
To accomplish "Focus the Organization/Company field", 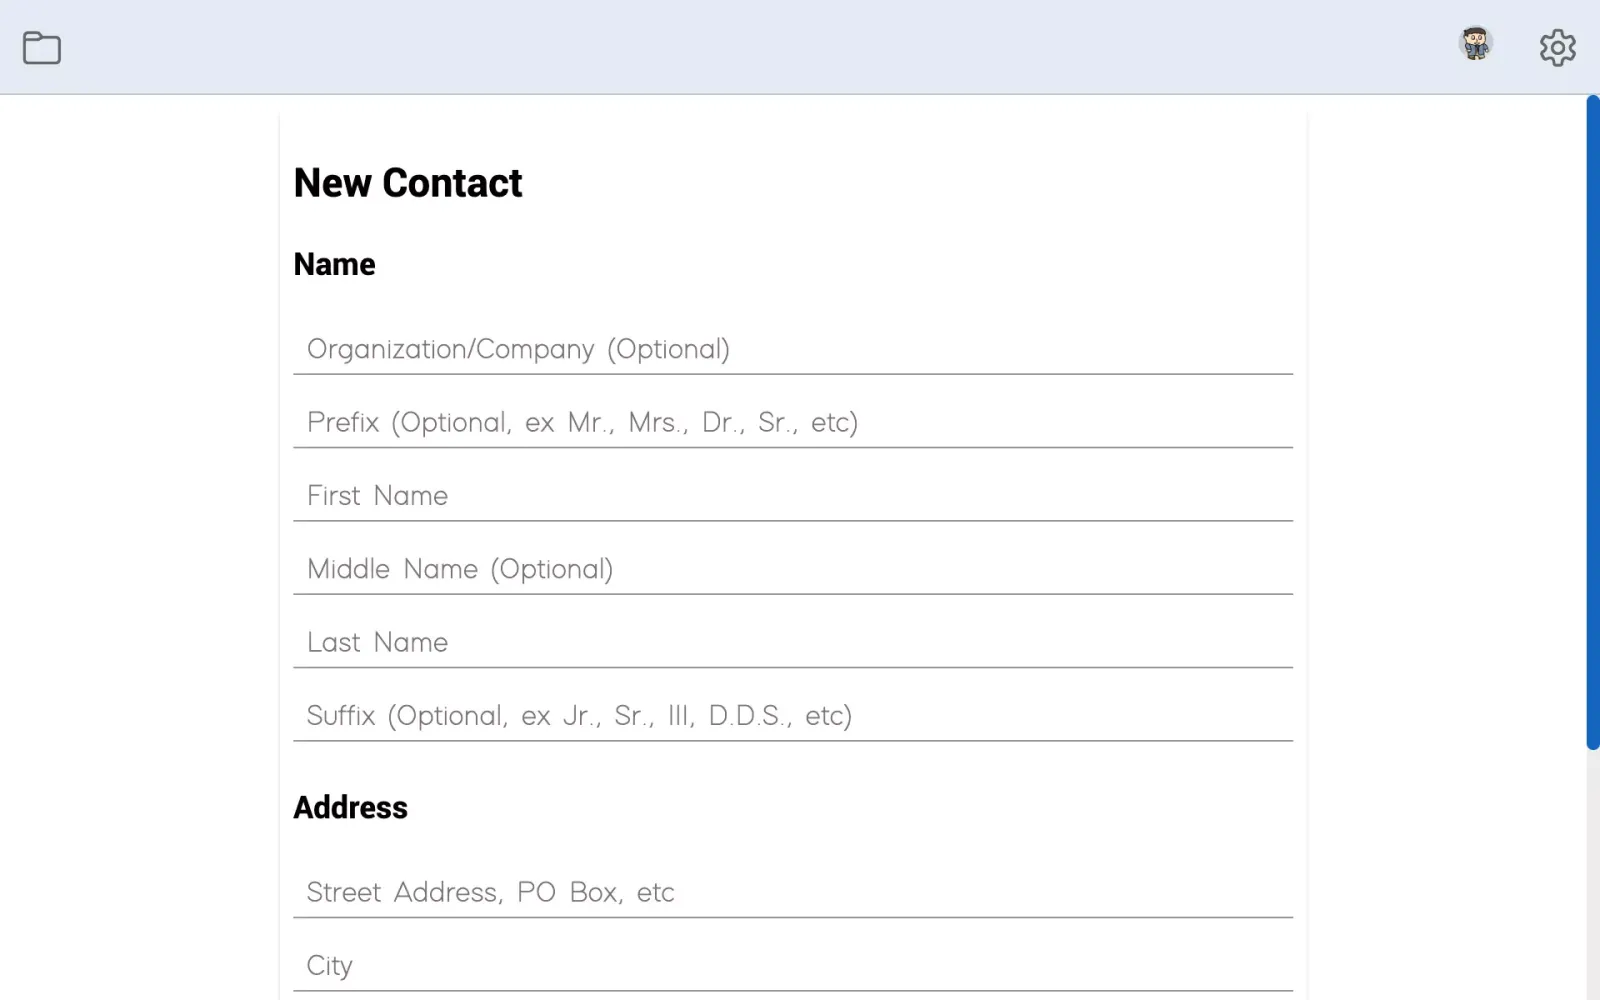I will (x=792, y=349).
